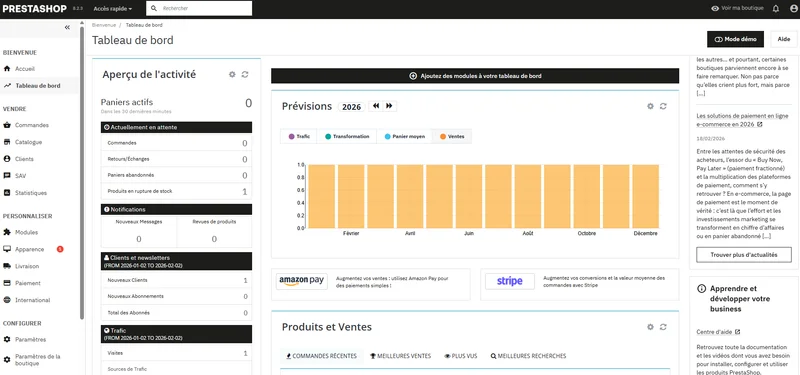Screen dimensions: 800x375
Task: Switch to Commandes récentes tab
Action: tap(321, 356)
